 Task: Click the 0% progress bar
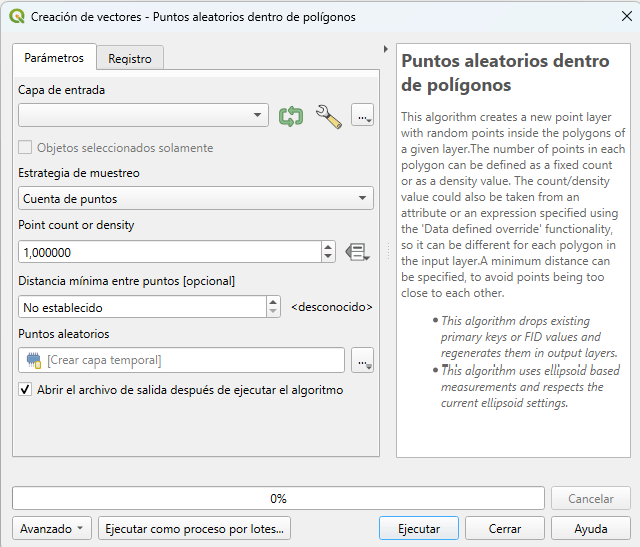278,498
